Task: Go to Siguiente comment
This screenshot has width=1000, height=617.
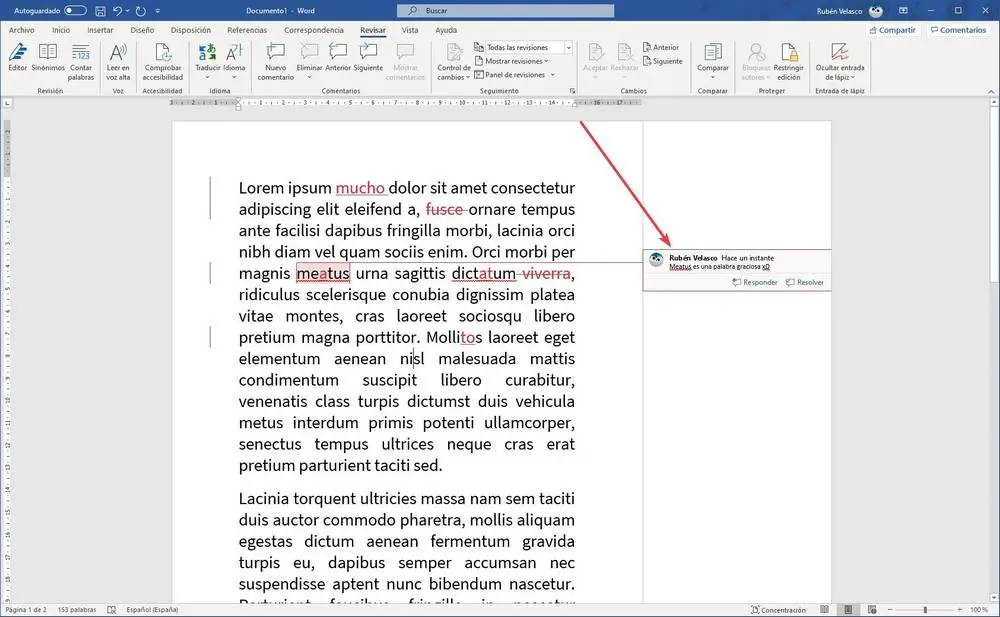Action: pos(368,56)
